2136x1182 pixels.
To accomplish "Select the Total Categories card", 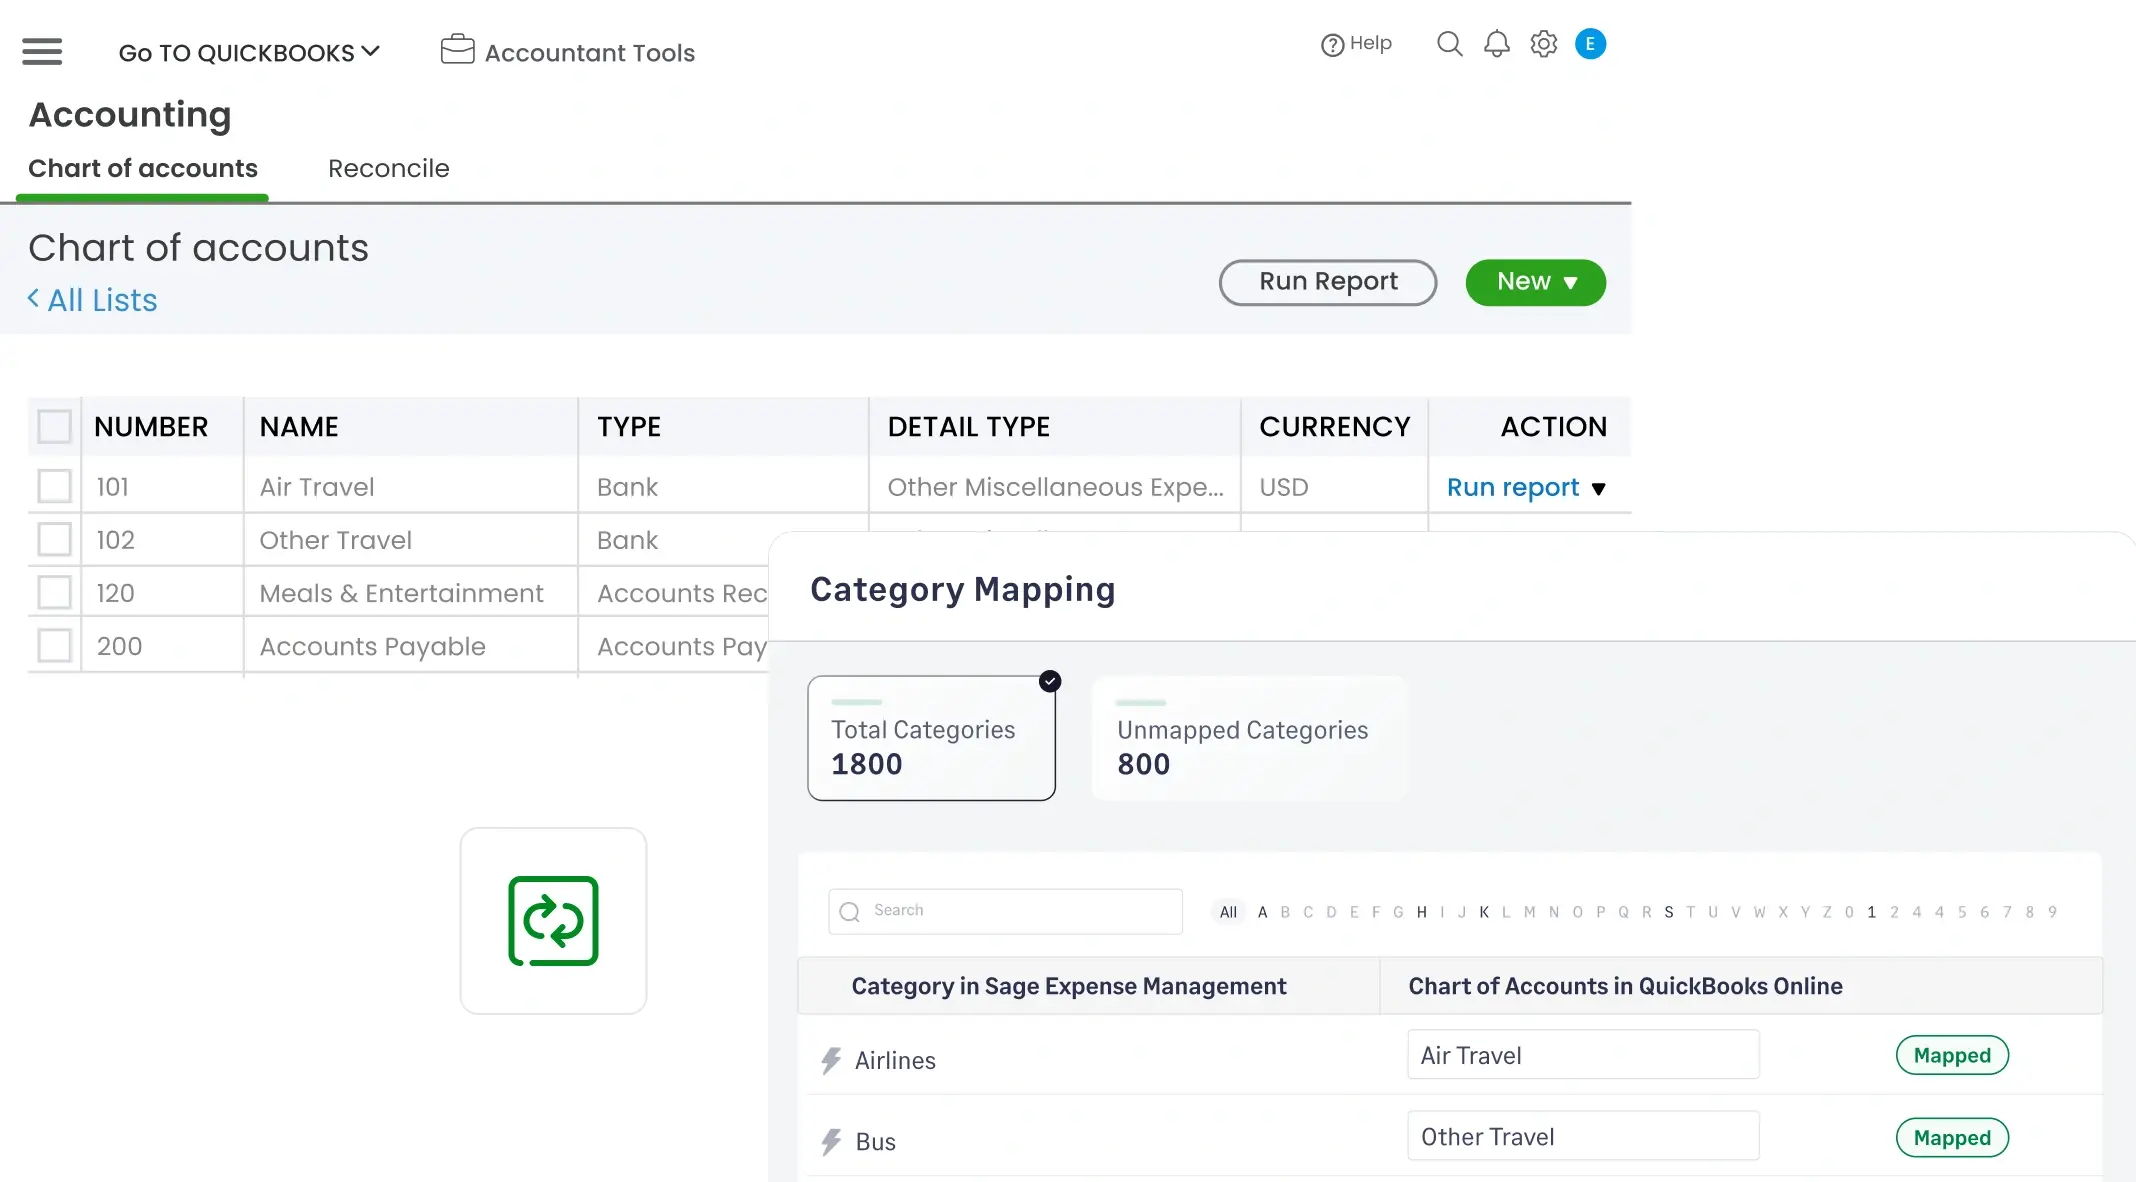I will [931, 738].
